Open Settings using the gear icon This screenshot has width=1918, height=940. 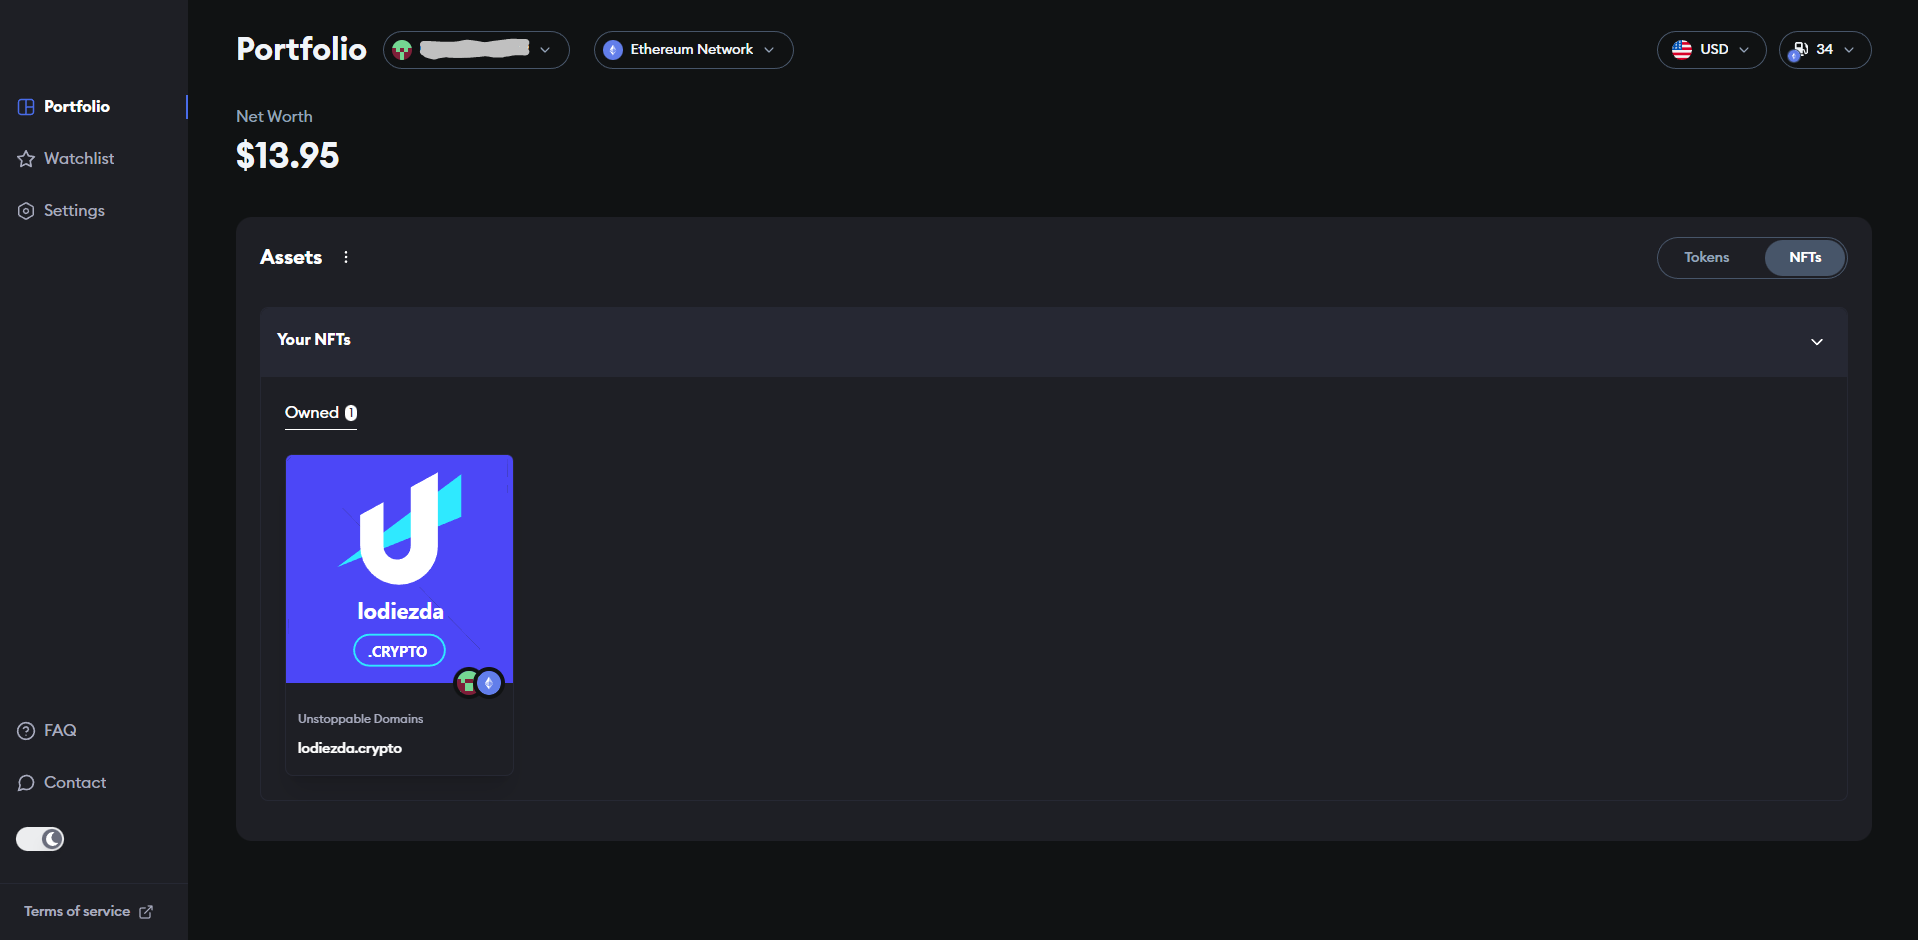[25, 210]
